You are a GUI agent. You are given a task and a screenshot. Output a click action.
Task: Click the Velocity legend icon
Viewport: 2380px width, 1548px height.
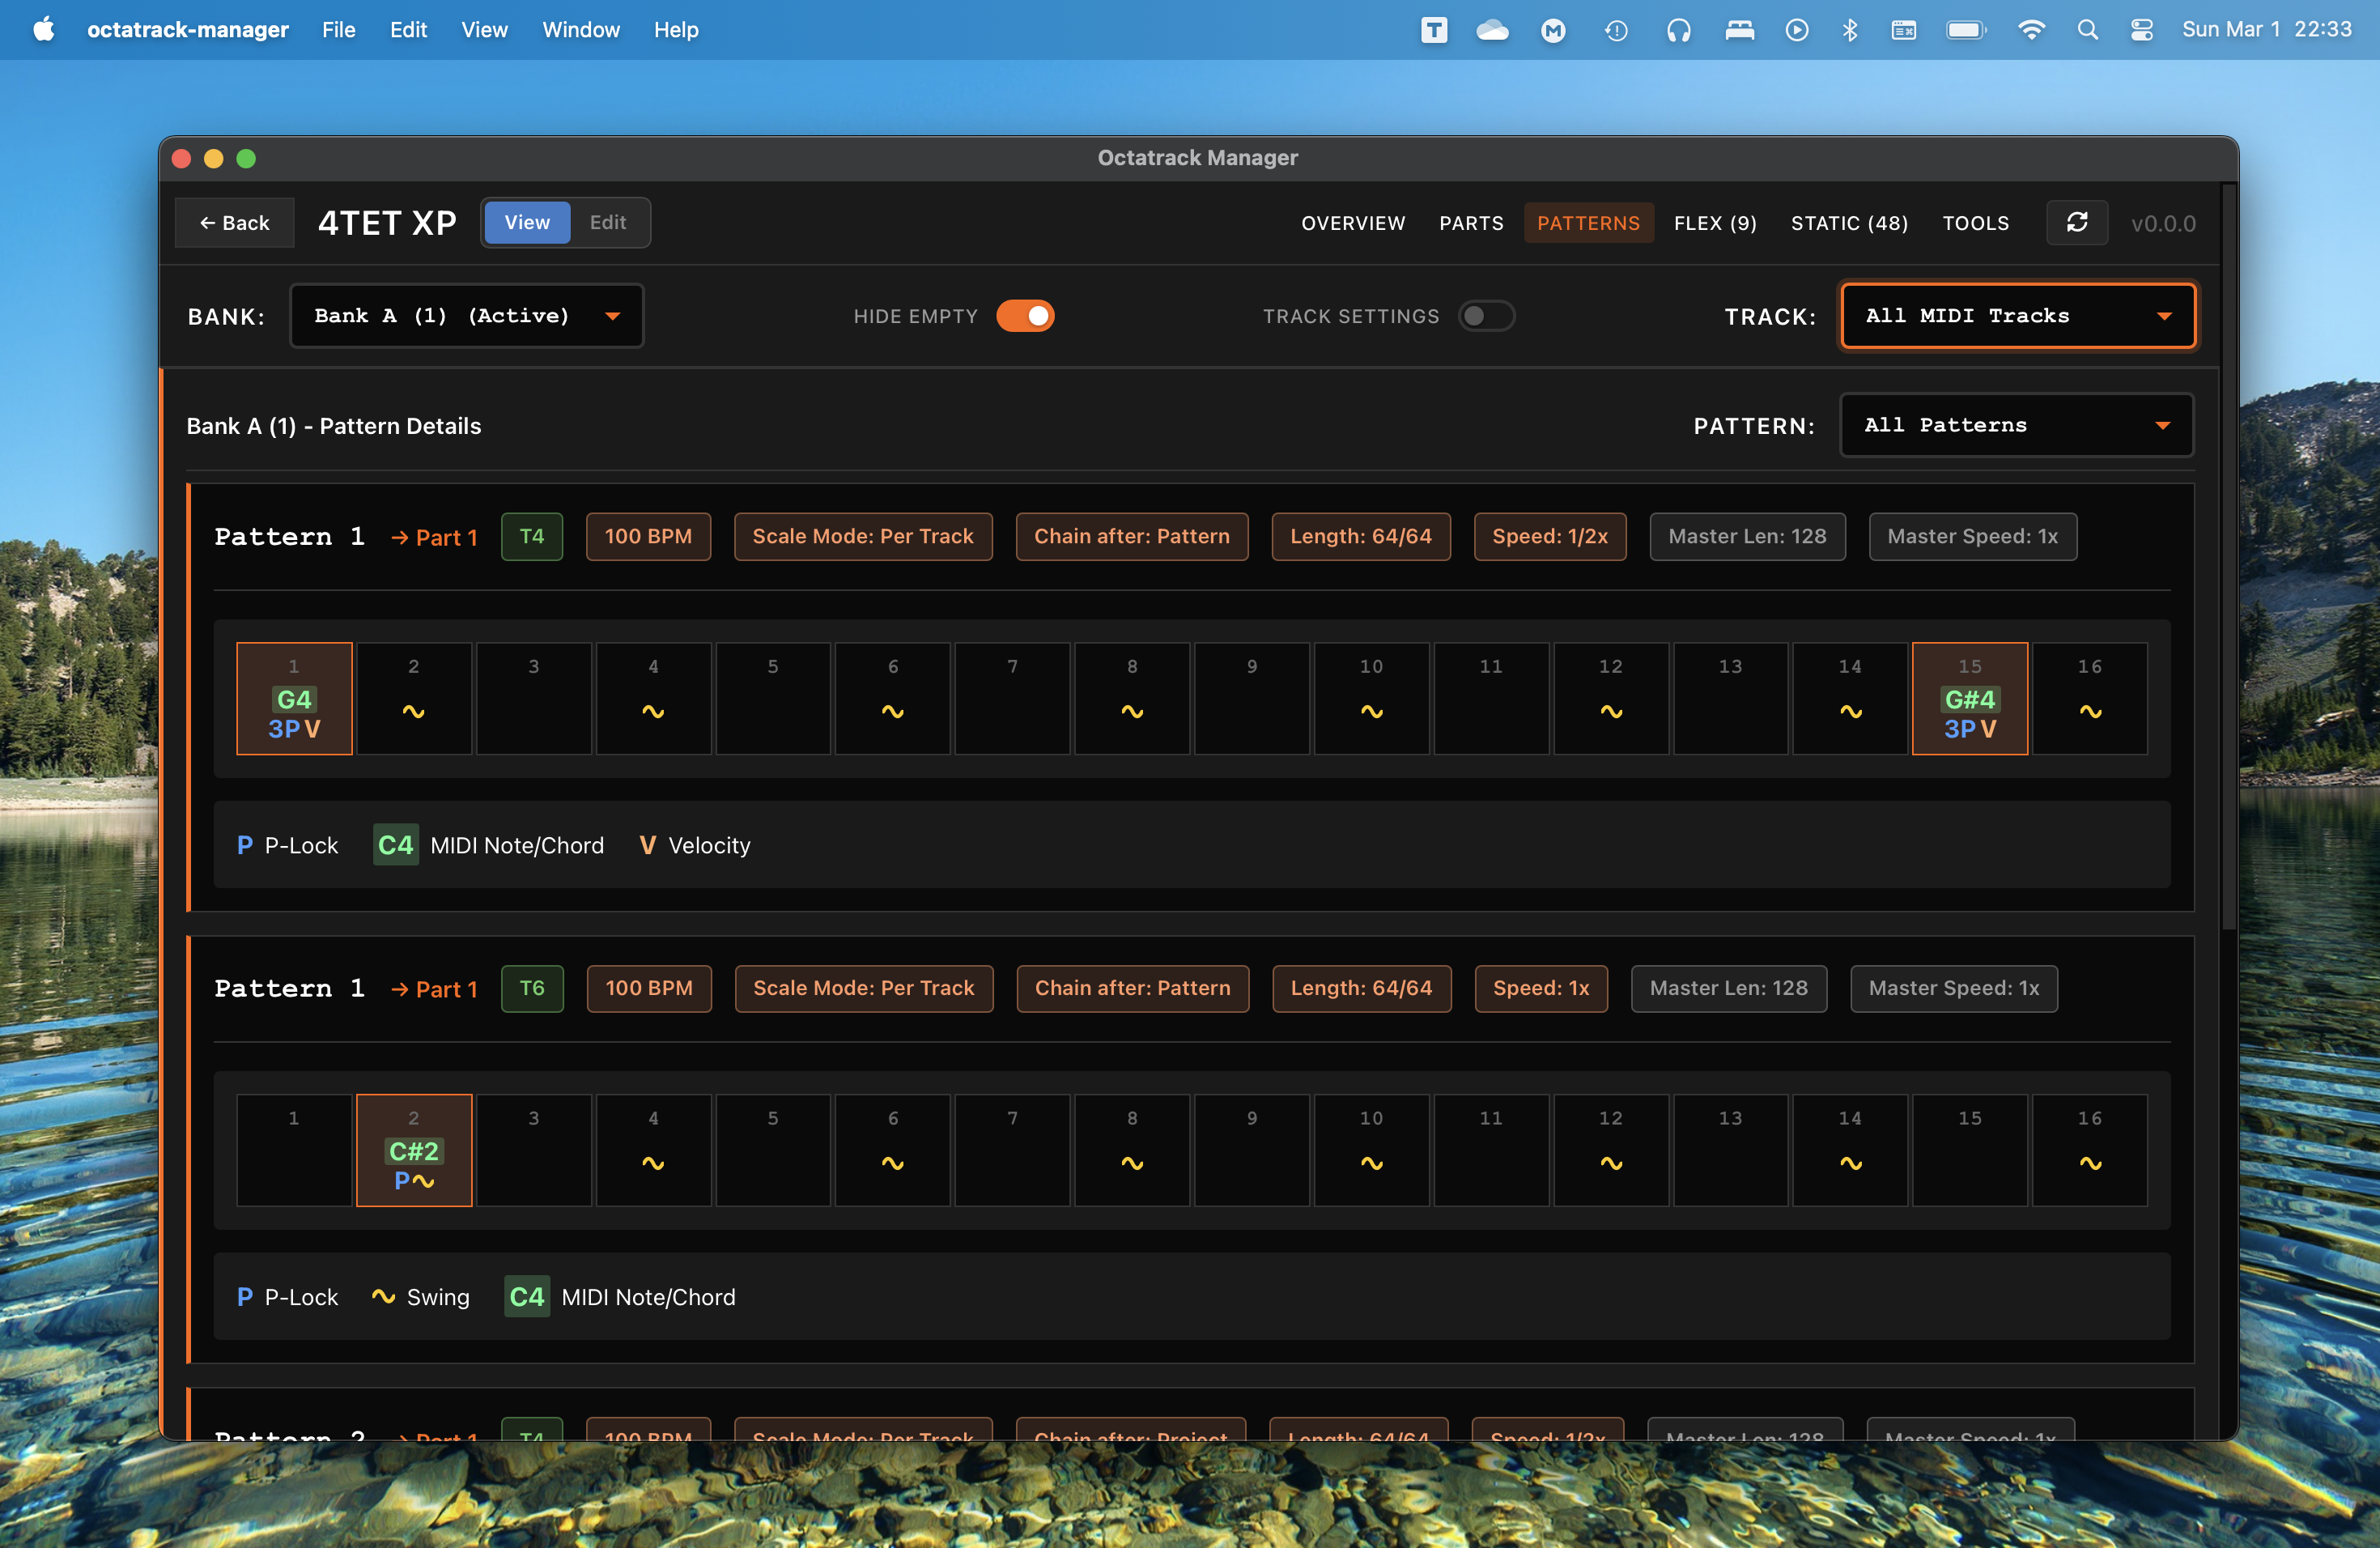click(x=648, y=845)
